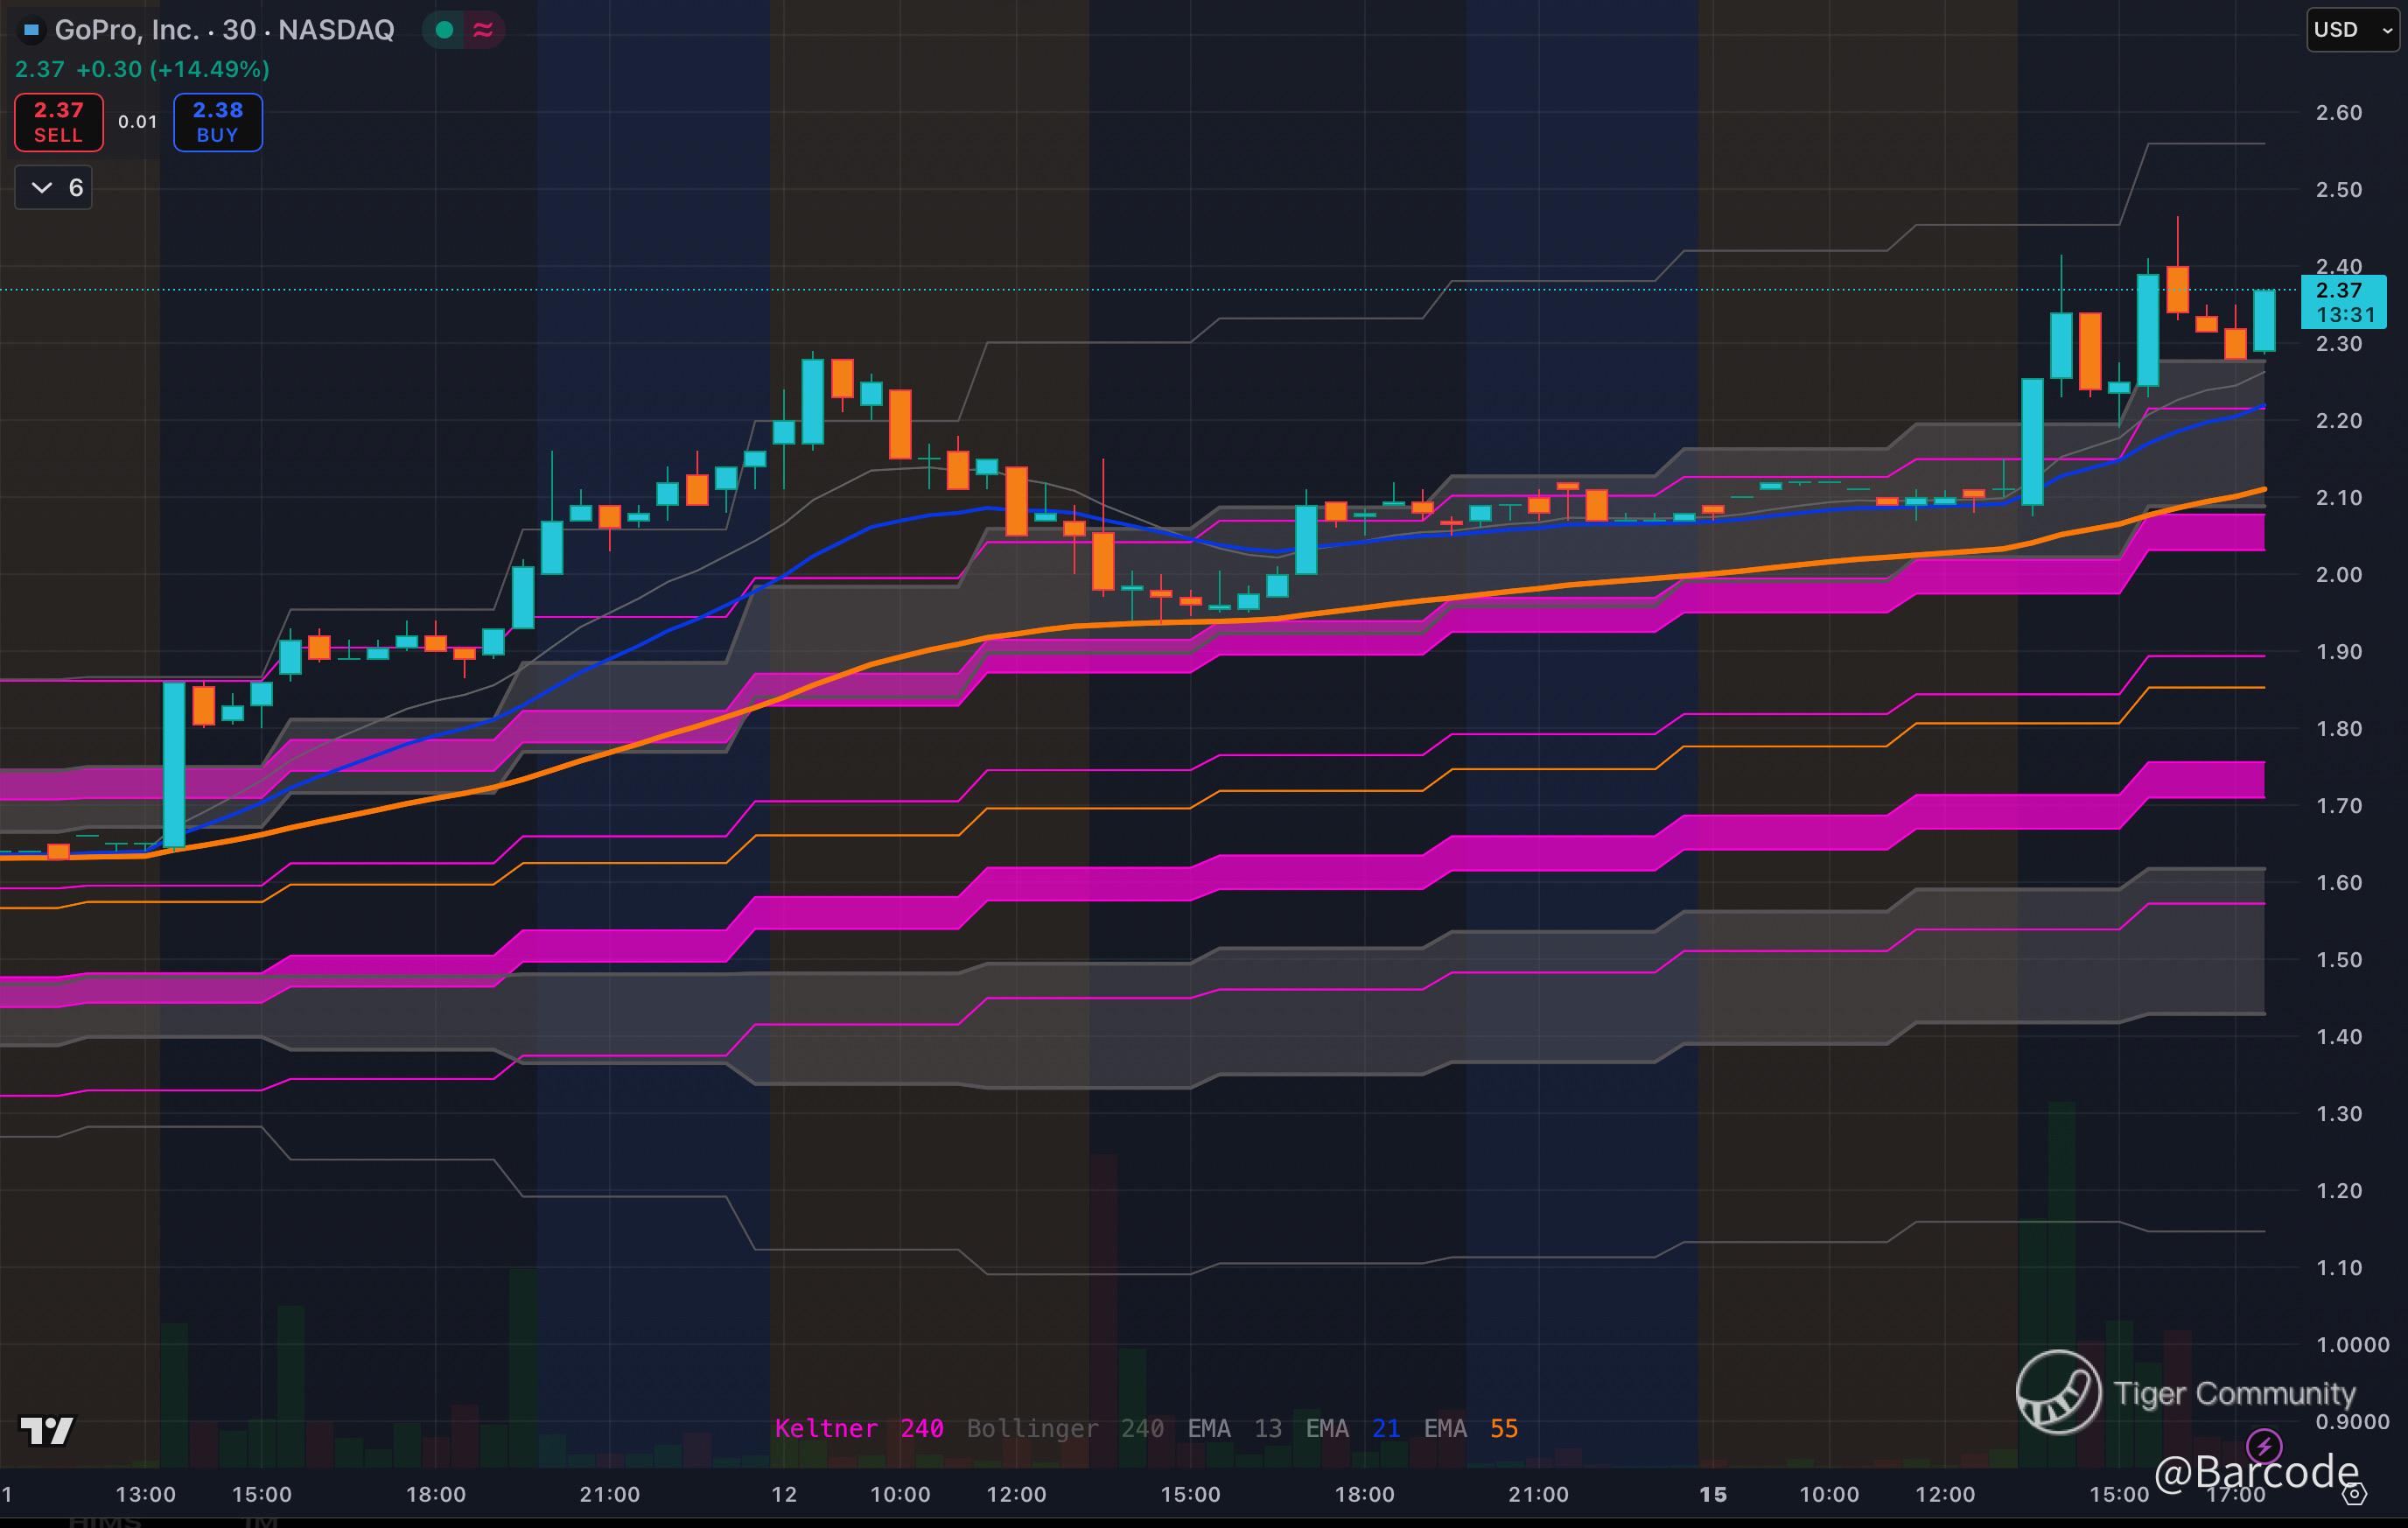Open chart settings hexagon gear icon
2408x1528 pixels.
2355,1494
